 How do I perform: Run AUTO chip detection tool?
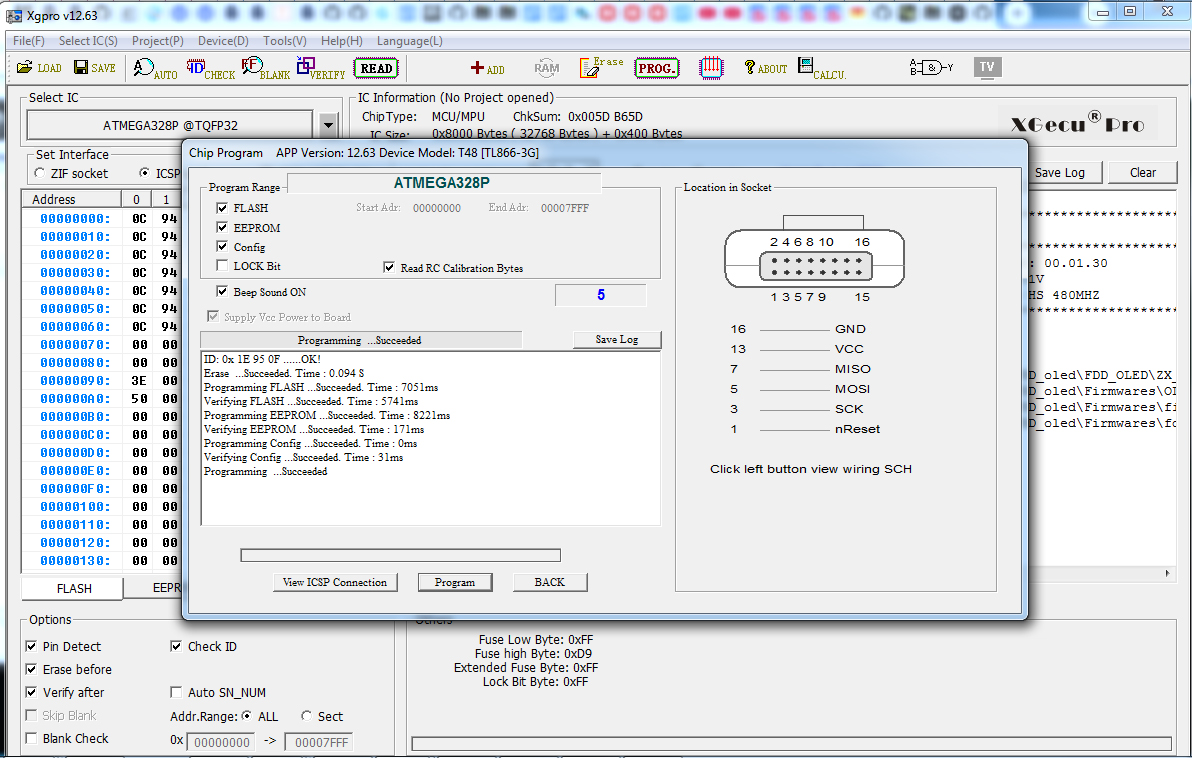(x=155, y=68)
